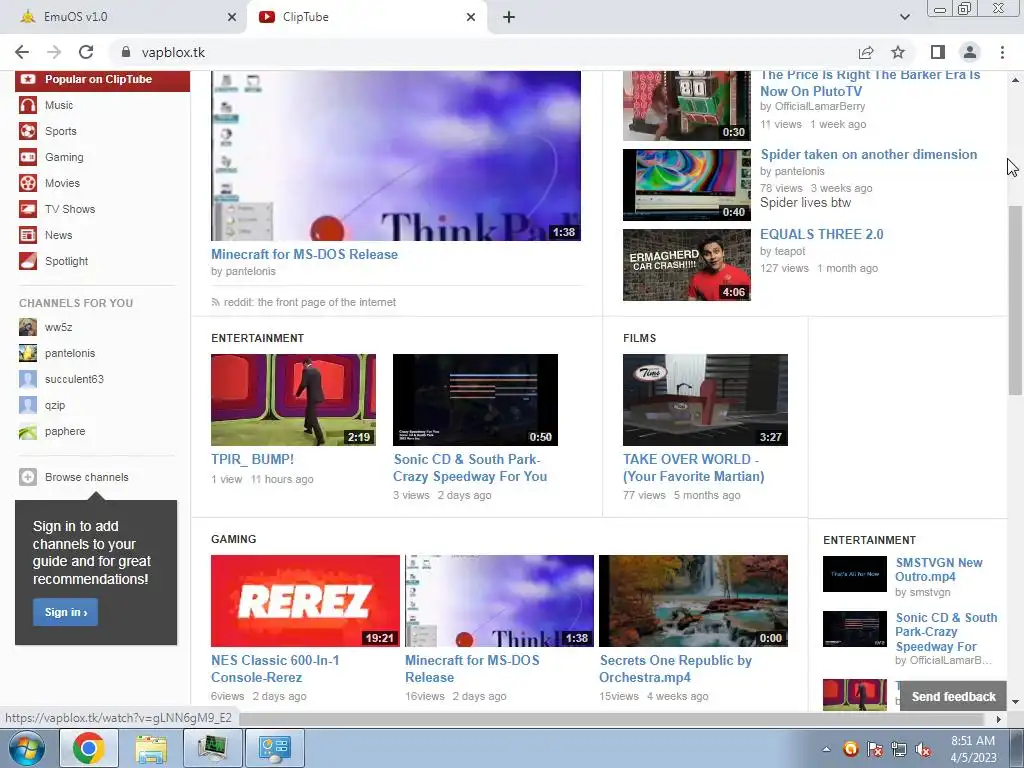The image size is (1024, 768).
Task: Open NES Classic 600-In-1 Console-Rerez title
Action: click(275, 669)
